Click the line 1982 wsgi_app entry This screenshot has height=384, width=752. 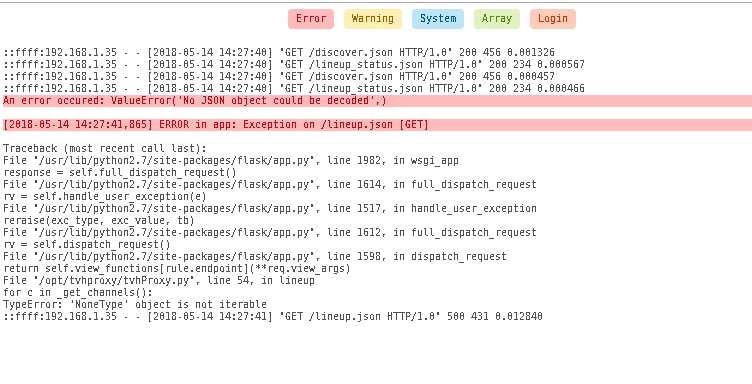[x=231, y=161]
